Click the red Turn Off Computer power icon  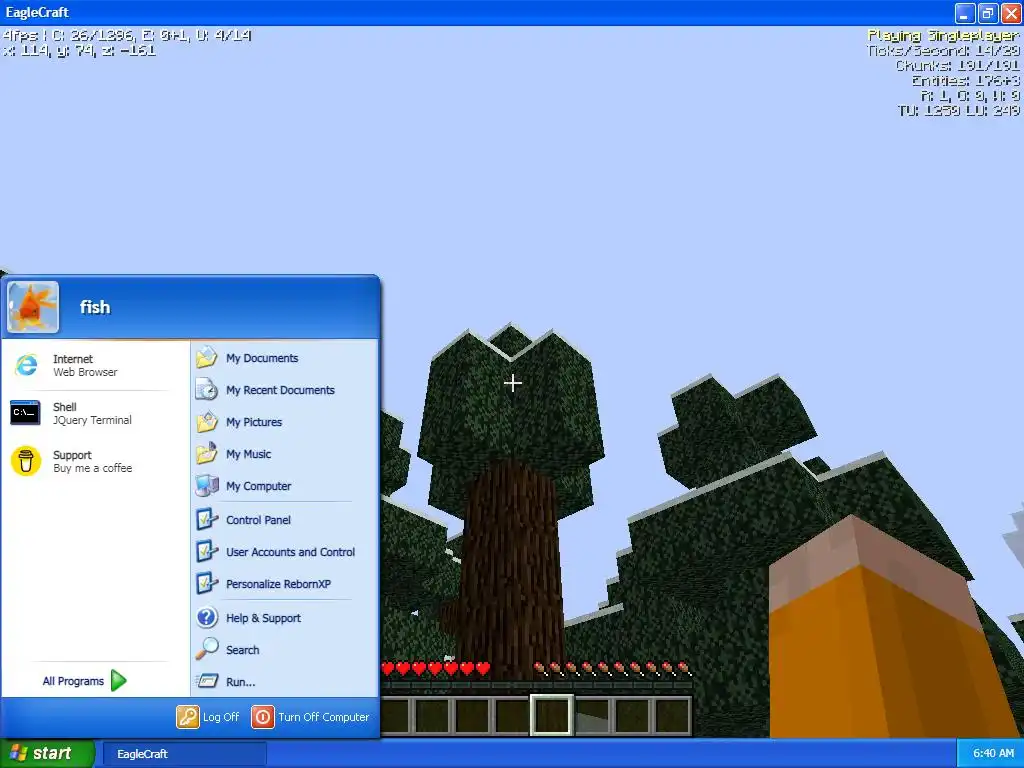point(263,717)
